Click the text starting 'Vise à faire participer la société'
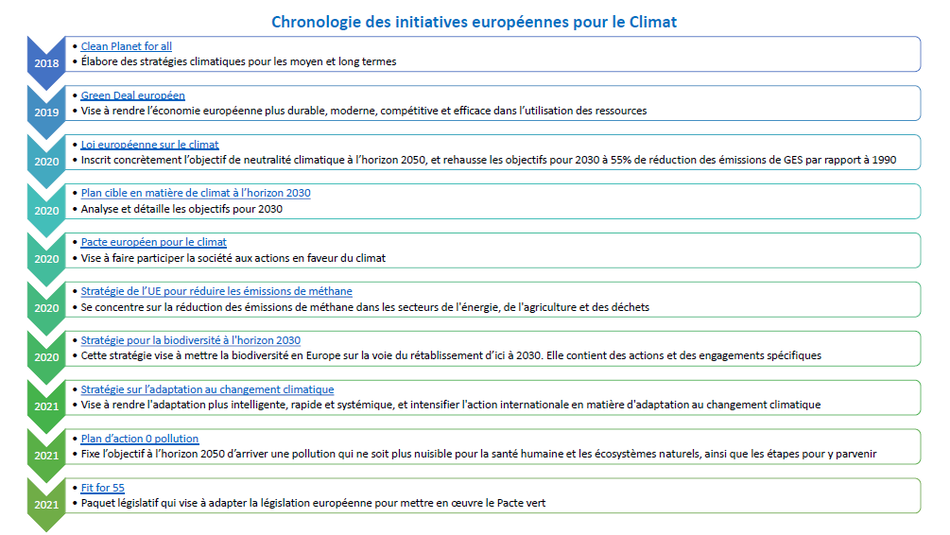The height and width of the screenshot is (535, 950). (x=233, y=258)
